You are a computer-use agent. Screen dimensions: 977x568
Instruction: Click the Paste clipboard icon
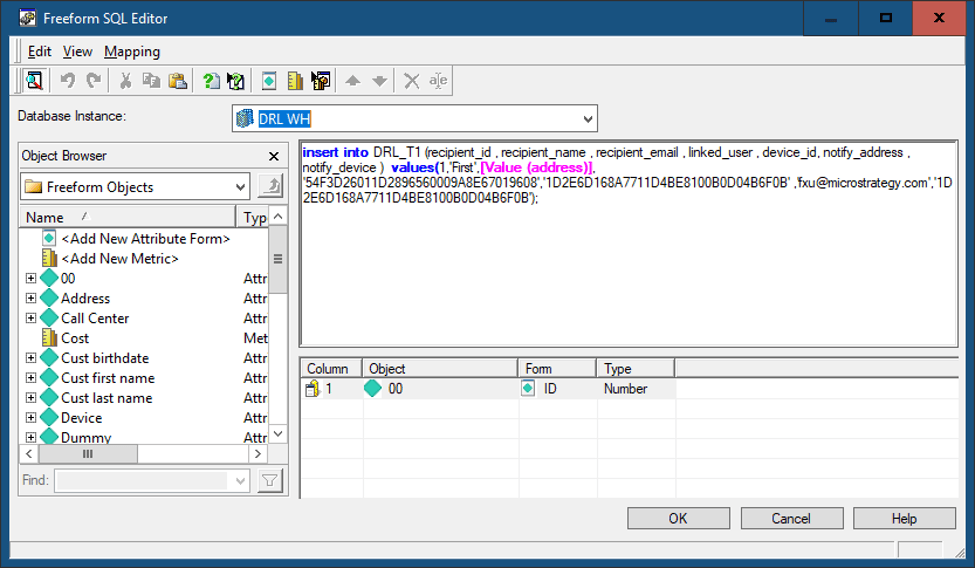(177, 81)
